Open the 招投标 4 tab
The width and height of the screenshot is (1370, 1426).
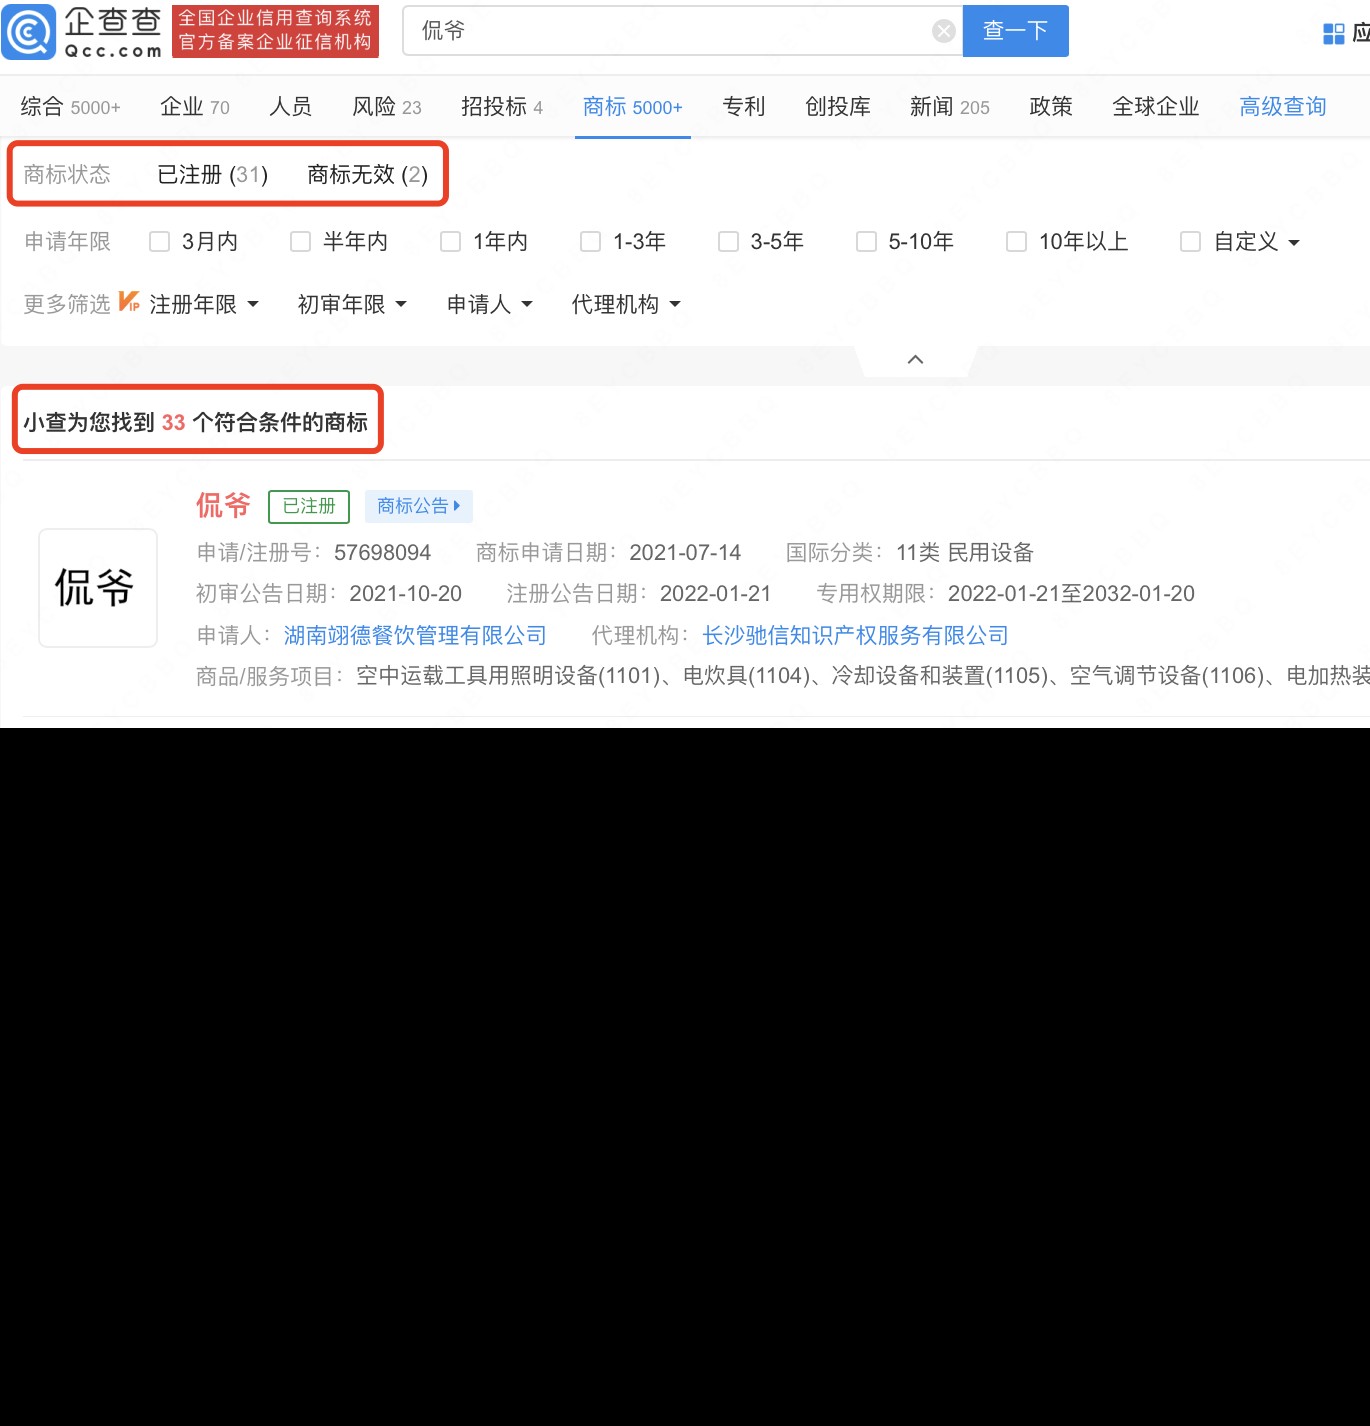[x=502, y=107]
